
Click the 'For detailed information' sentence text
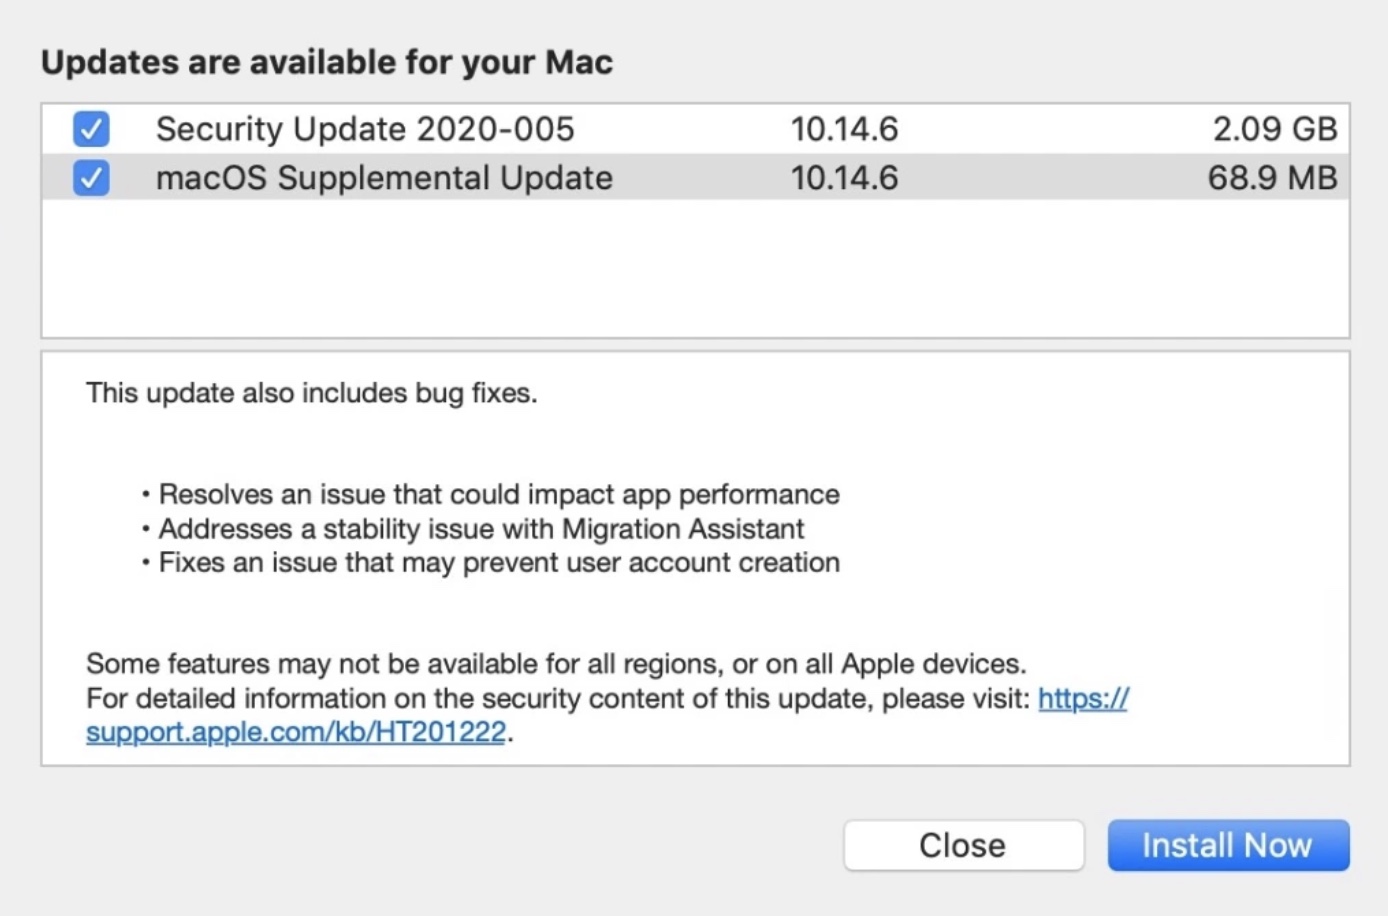click(557, 698)
